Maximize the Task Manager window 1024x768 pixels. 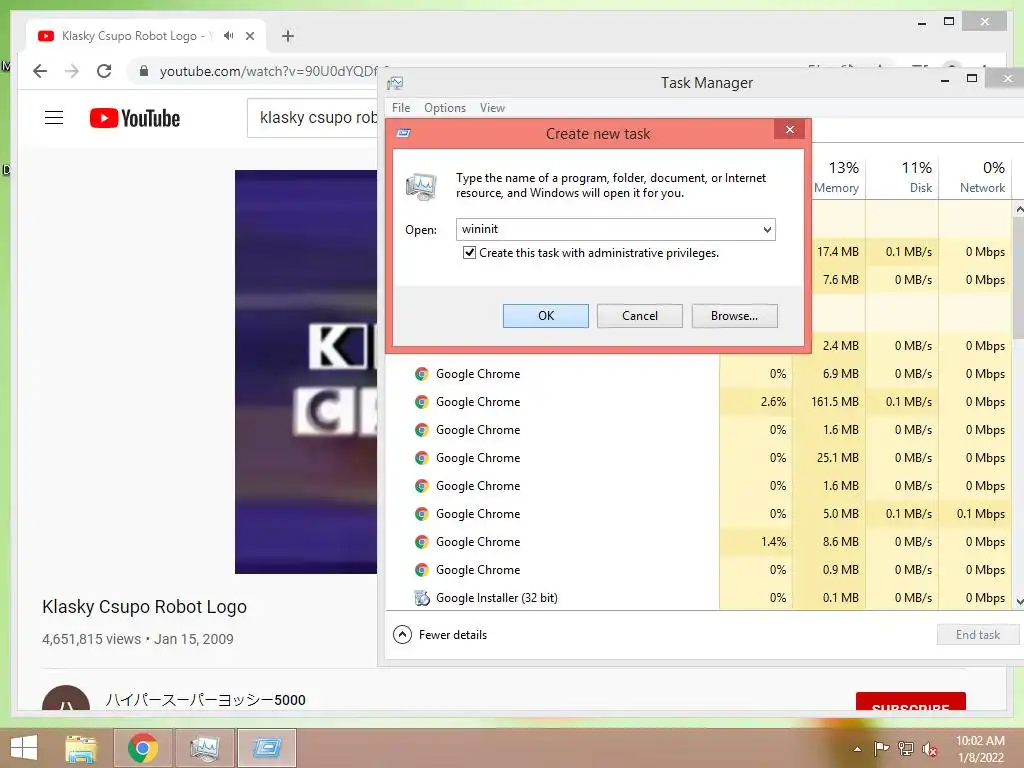[972, 79]
